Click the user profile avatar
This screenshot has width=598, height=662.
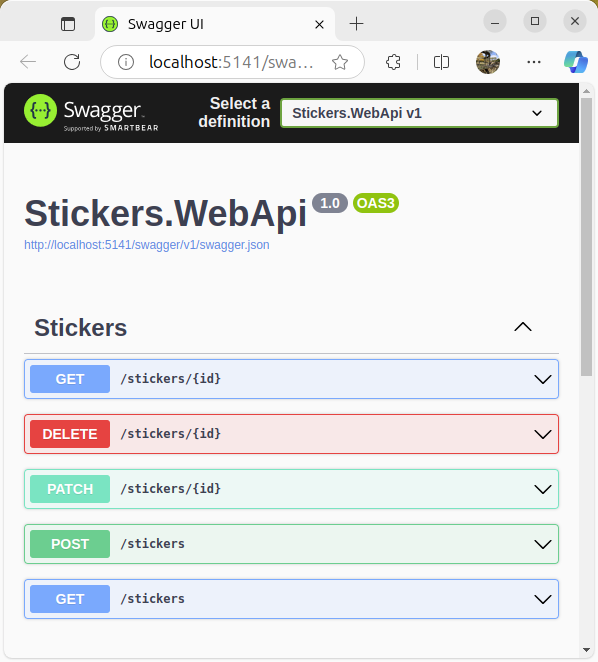tap(488, 62)
